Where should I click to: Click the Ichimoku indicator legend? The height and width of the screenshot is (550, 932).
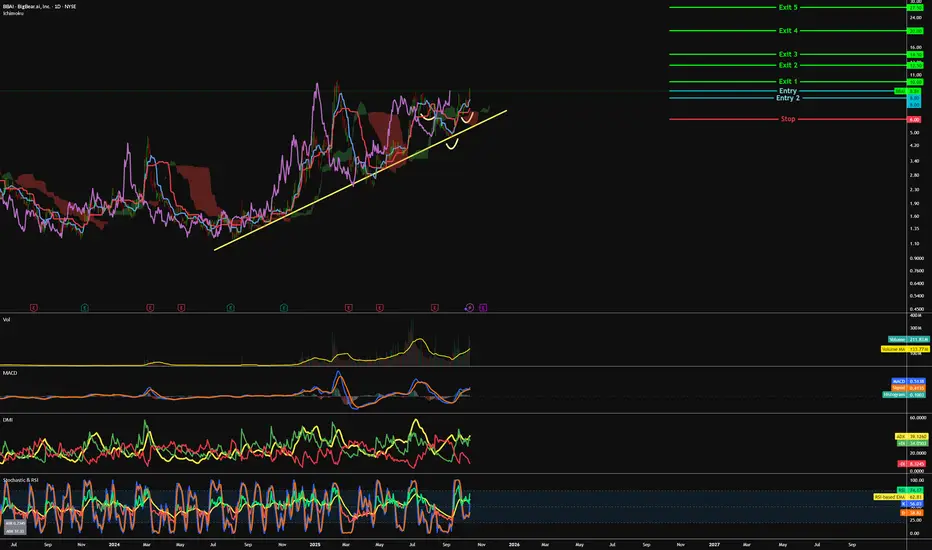click(13, 13)
